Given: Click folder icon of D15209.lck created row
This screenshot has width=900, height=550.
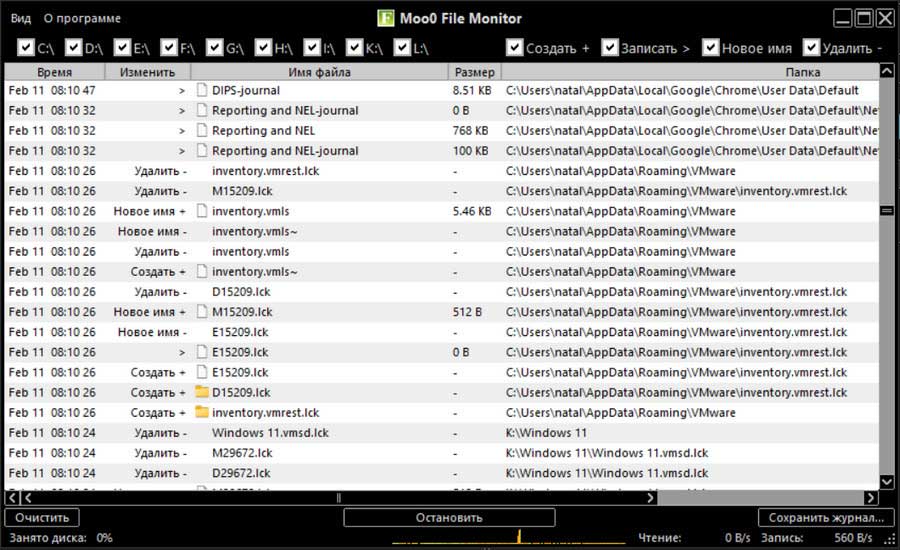Looking at the screenshot, I should click(201, 392).
